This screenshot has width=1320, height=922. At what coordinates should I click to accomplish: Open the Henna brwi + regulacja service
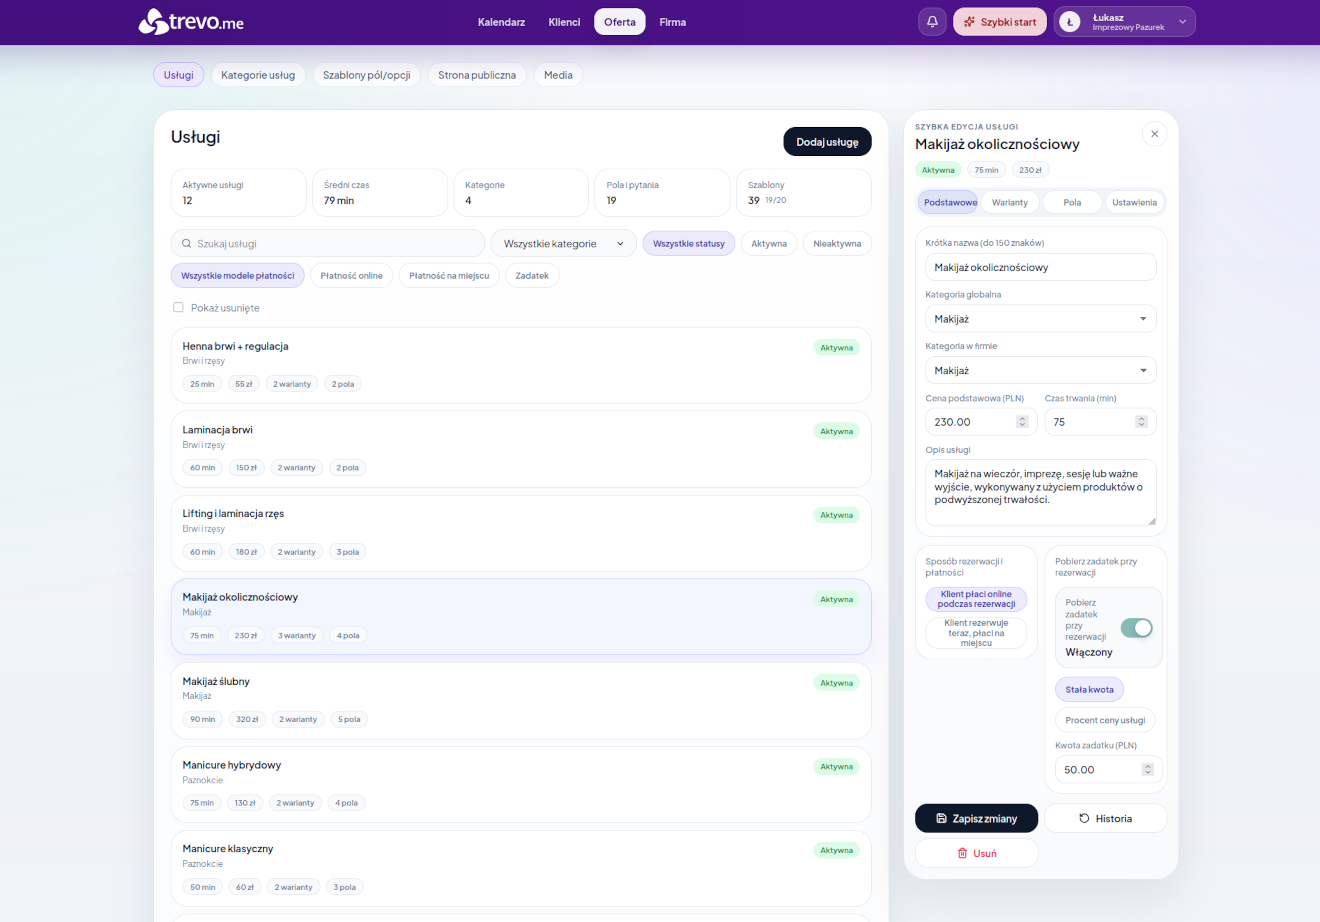tap(521, 365)
